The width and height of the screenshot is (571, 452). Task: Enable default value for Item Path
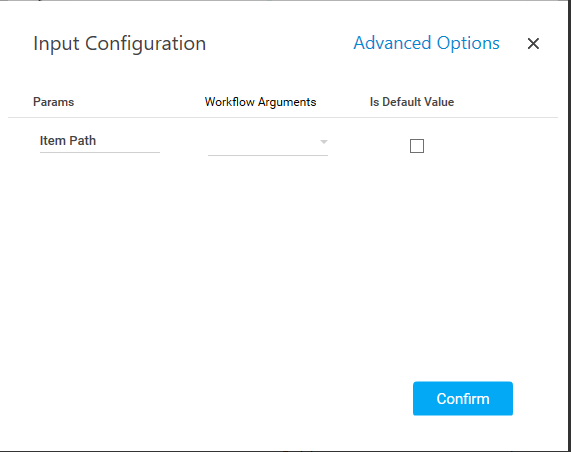(x=417, y=146)
